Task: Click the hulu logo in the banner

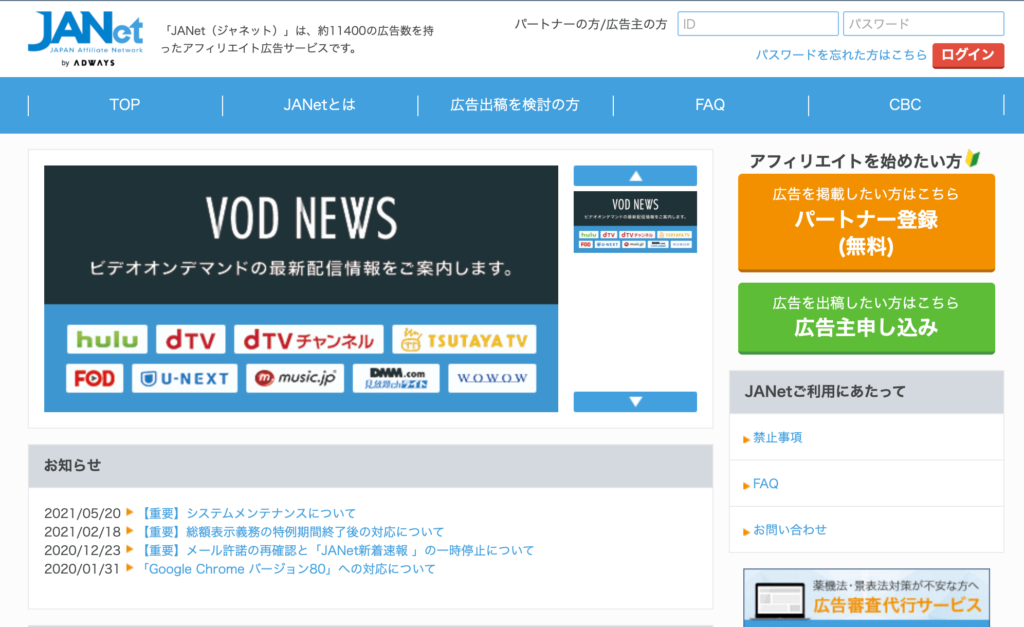Action: tap(107, 340)
